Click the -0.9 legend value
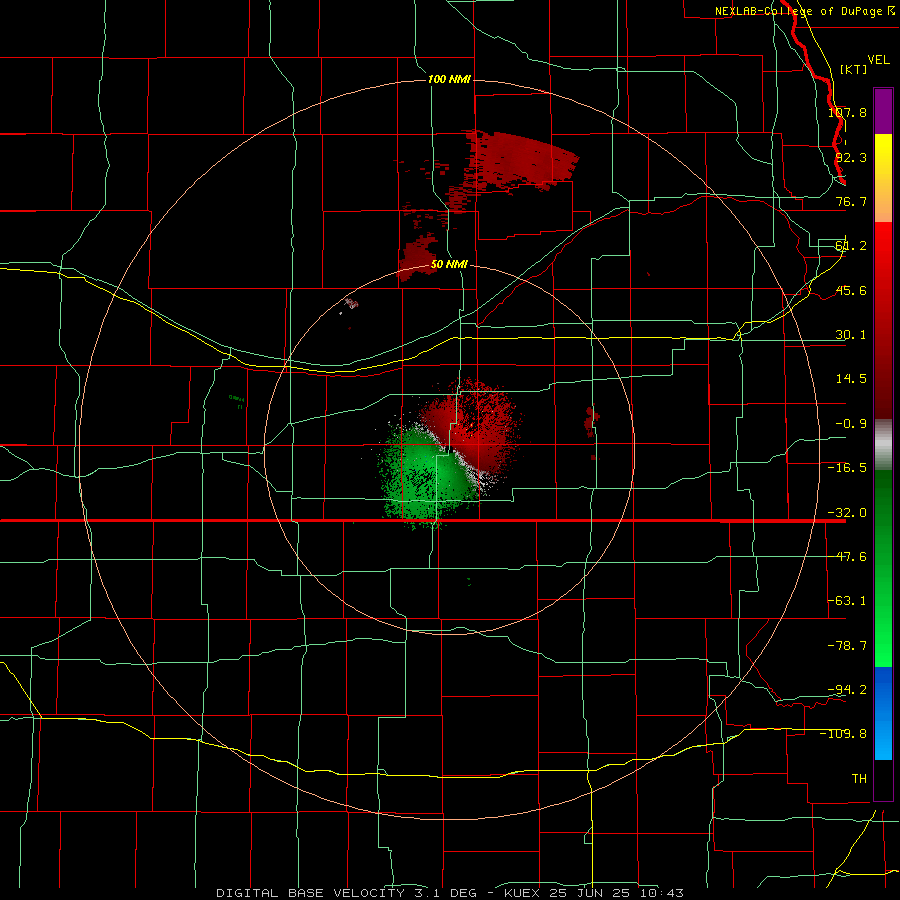Screen dimensions: 900x900 click(x=851, y=424)
